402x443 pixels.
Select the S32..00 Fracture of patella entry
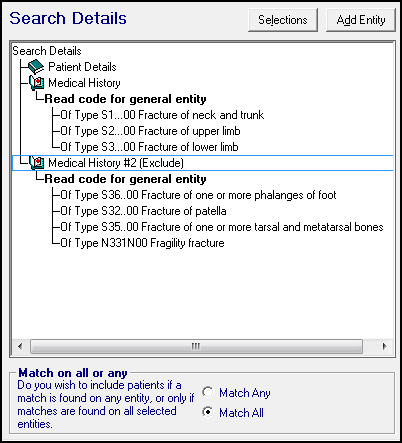(x=143, y=211)
